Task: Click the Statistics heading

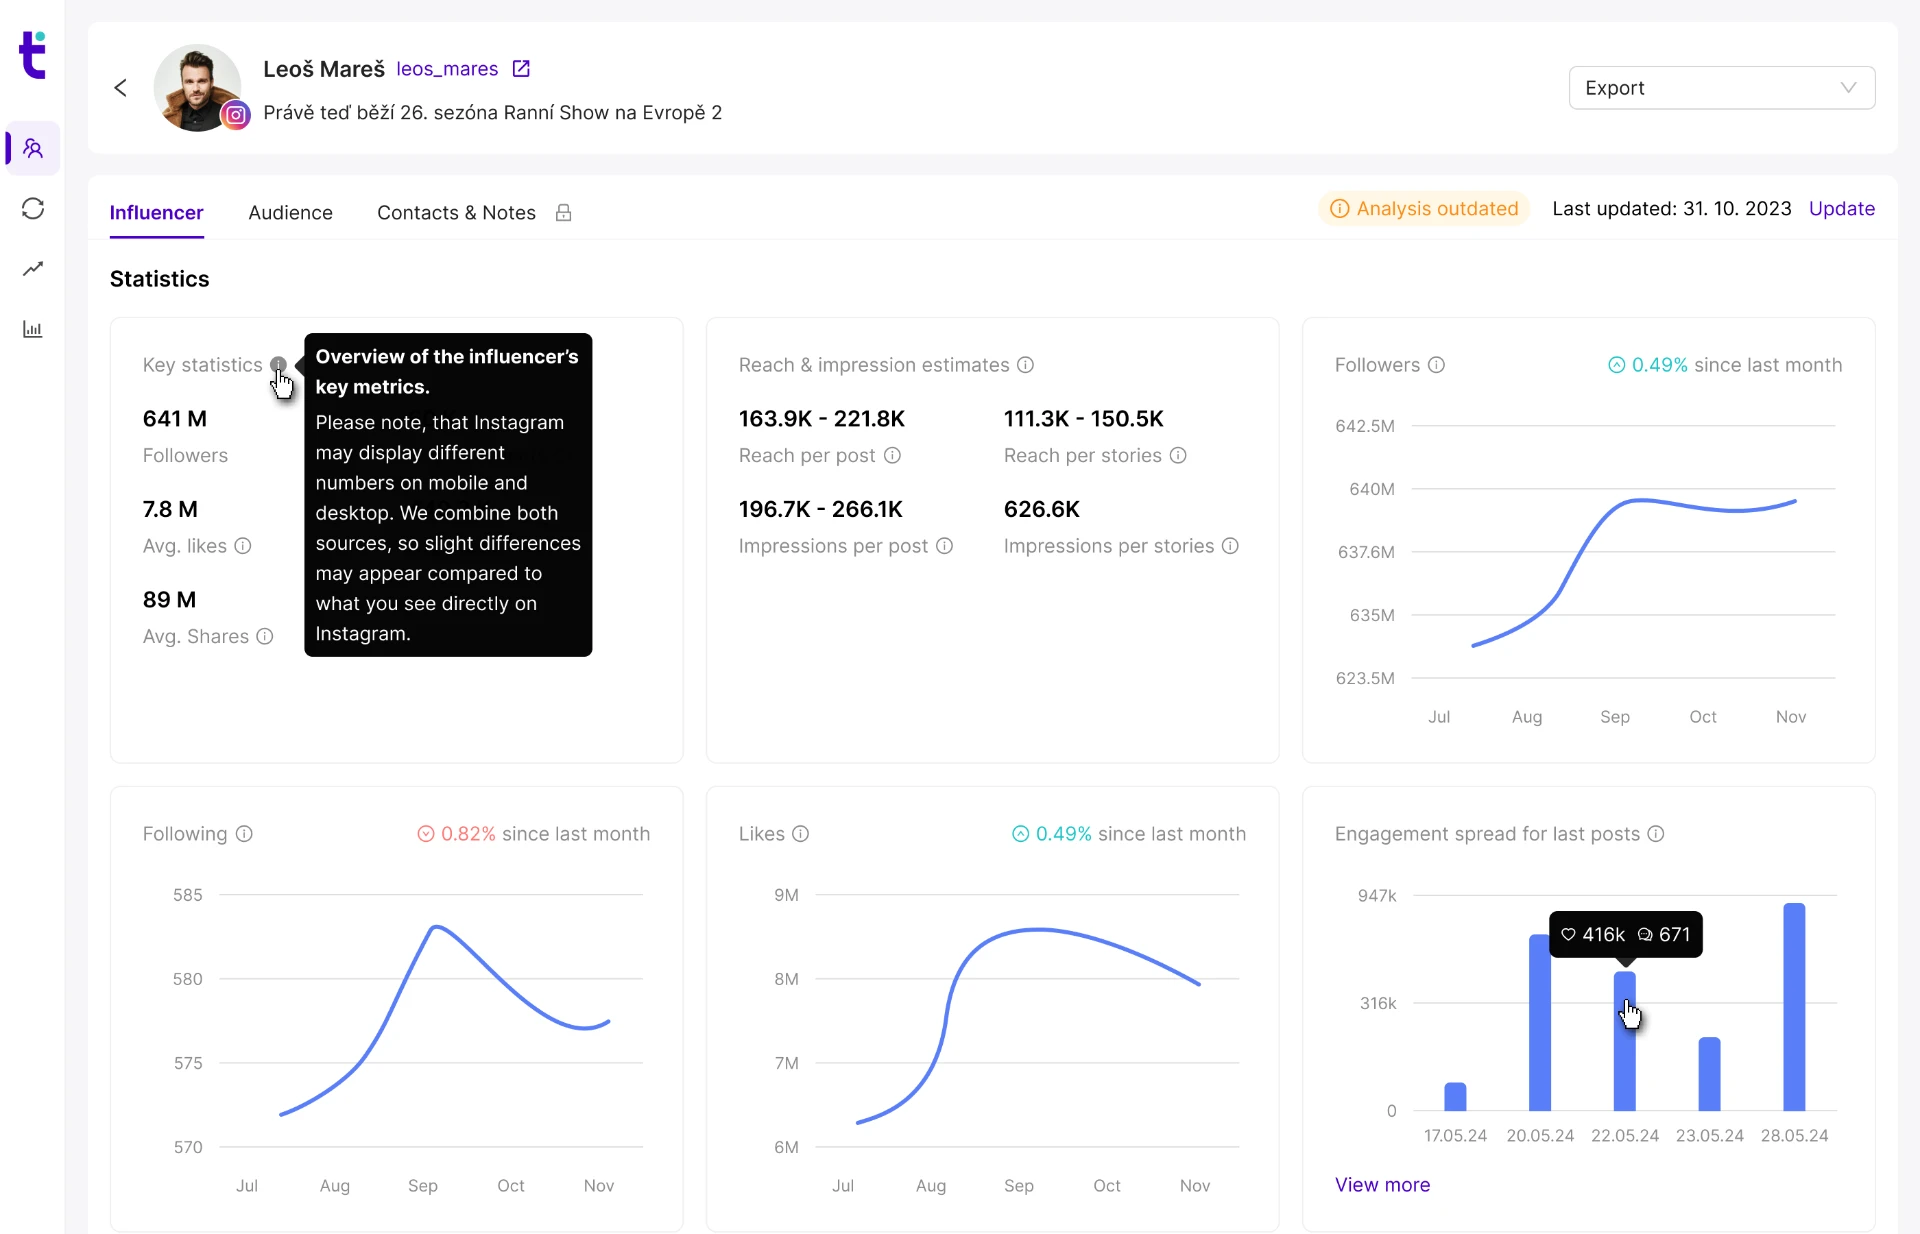Action: click(x=160, y=279)
